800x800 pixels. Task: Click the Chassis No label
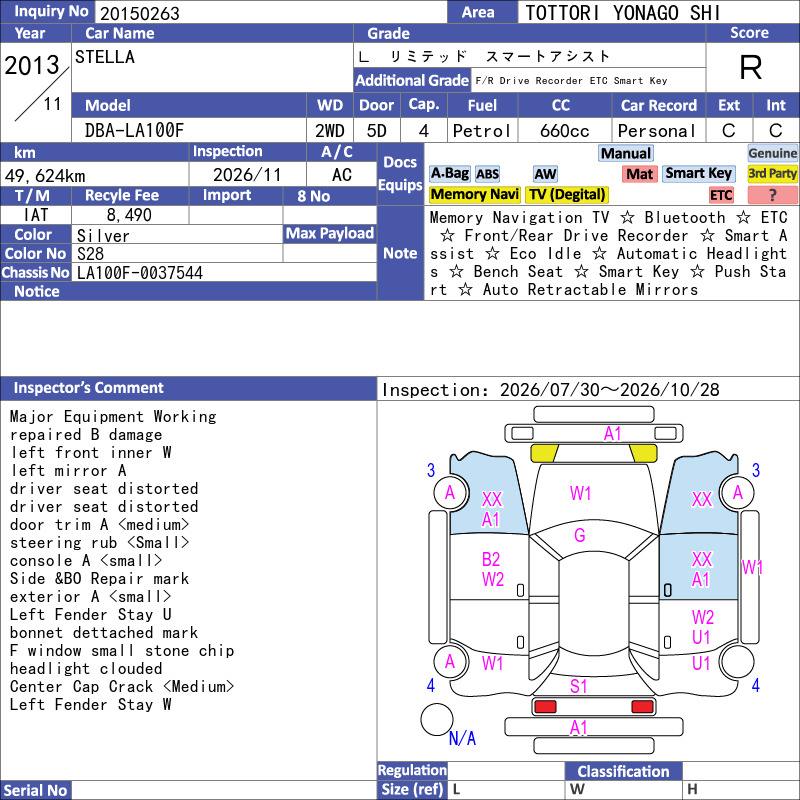[x=35, y=273]
